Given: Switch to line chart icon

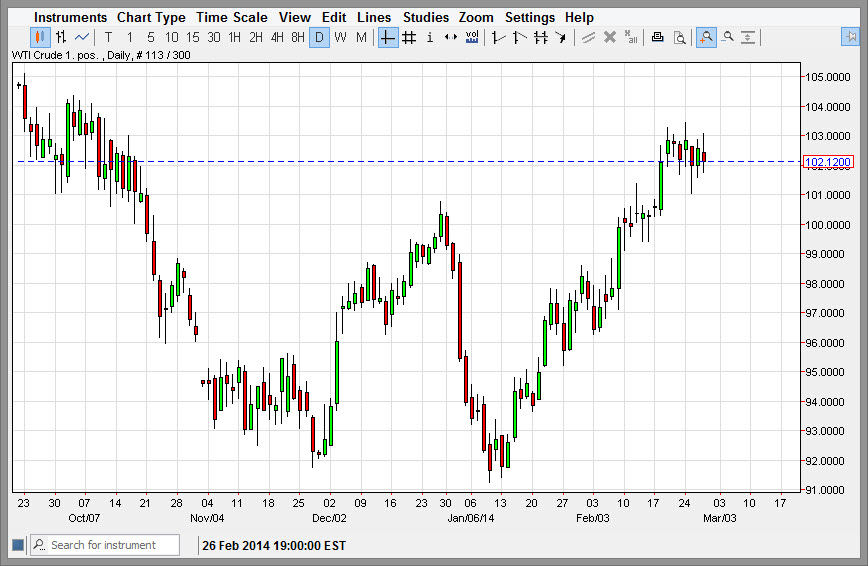Looking at the screenshot, I should 82,38.
